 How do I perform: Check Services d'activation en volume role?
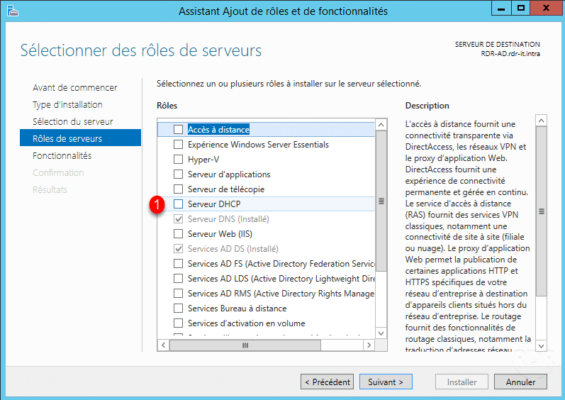coord(178,323)
